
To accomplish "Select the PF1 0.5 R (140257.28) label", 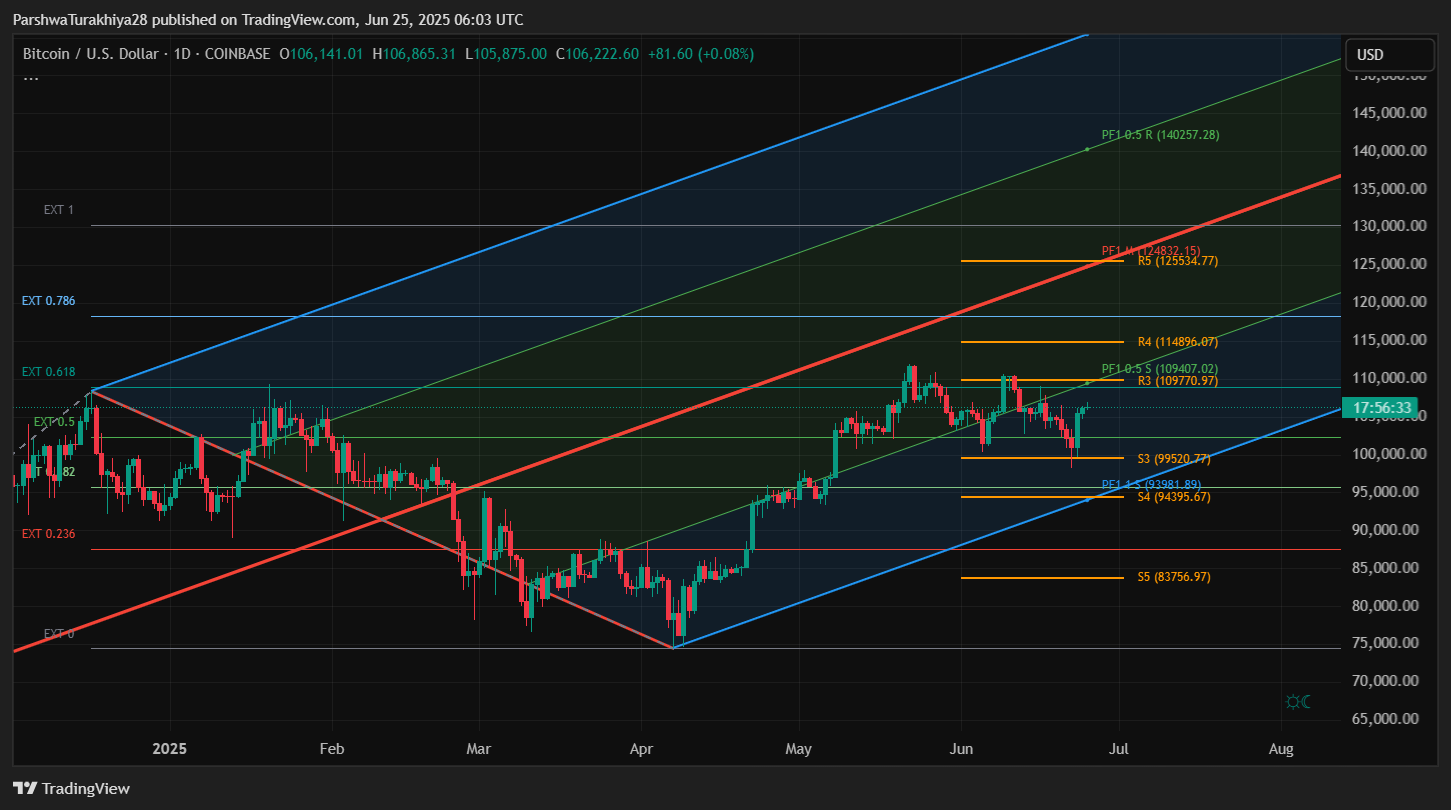I will point(1160,135).
